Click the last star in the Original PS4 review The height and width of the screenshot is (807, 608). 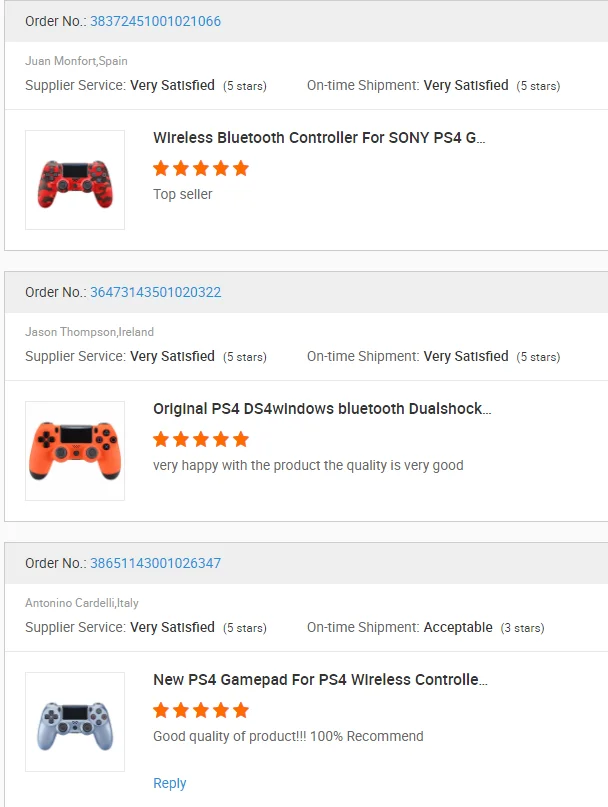tap(241, 439)
